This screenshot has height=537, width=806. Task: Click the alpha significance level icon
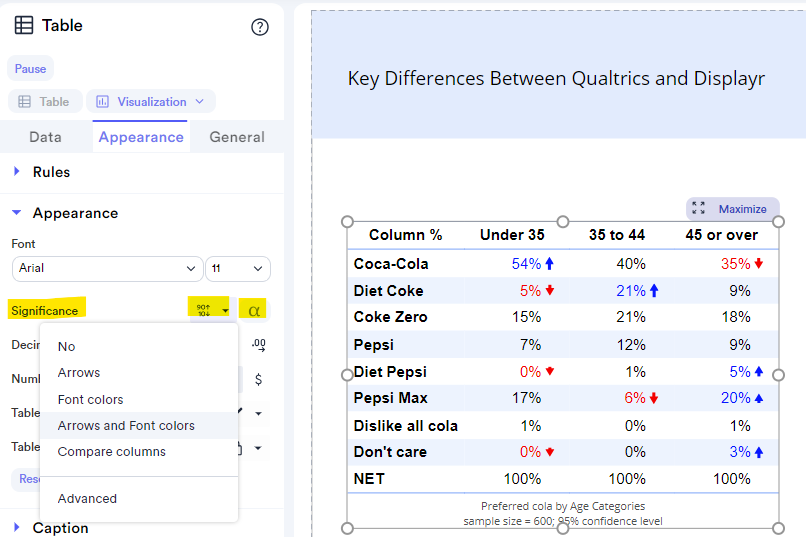click(253, 310)
